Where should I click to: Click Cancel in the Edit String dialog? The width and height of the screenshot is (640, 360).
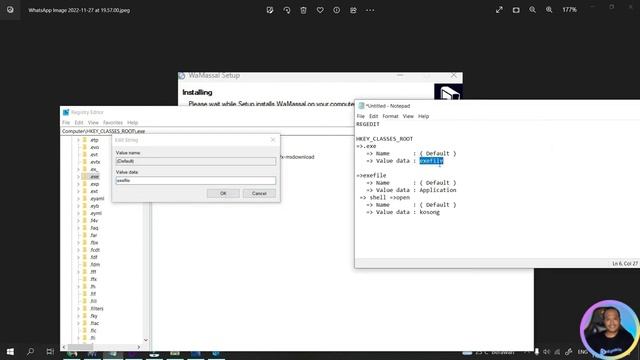[259, 193]
